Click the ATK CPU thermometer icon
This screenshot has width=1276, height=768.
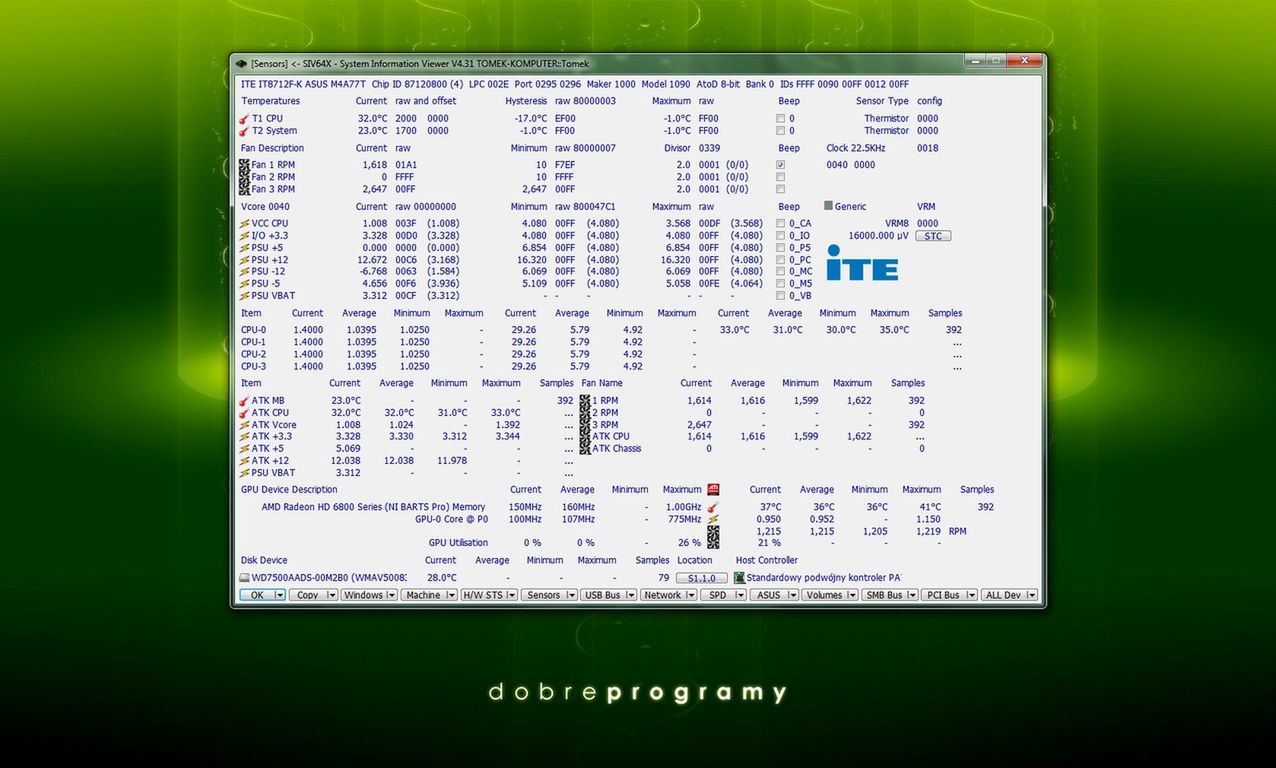click(244, 413)
